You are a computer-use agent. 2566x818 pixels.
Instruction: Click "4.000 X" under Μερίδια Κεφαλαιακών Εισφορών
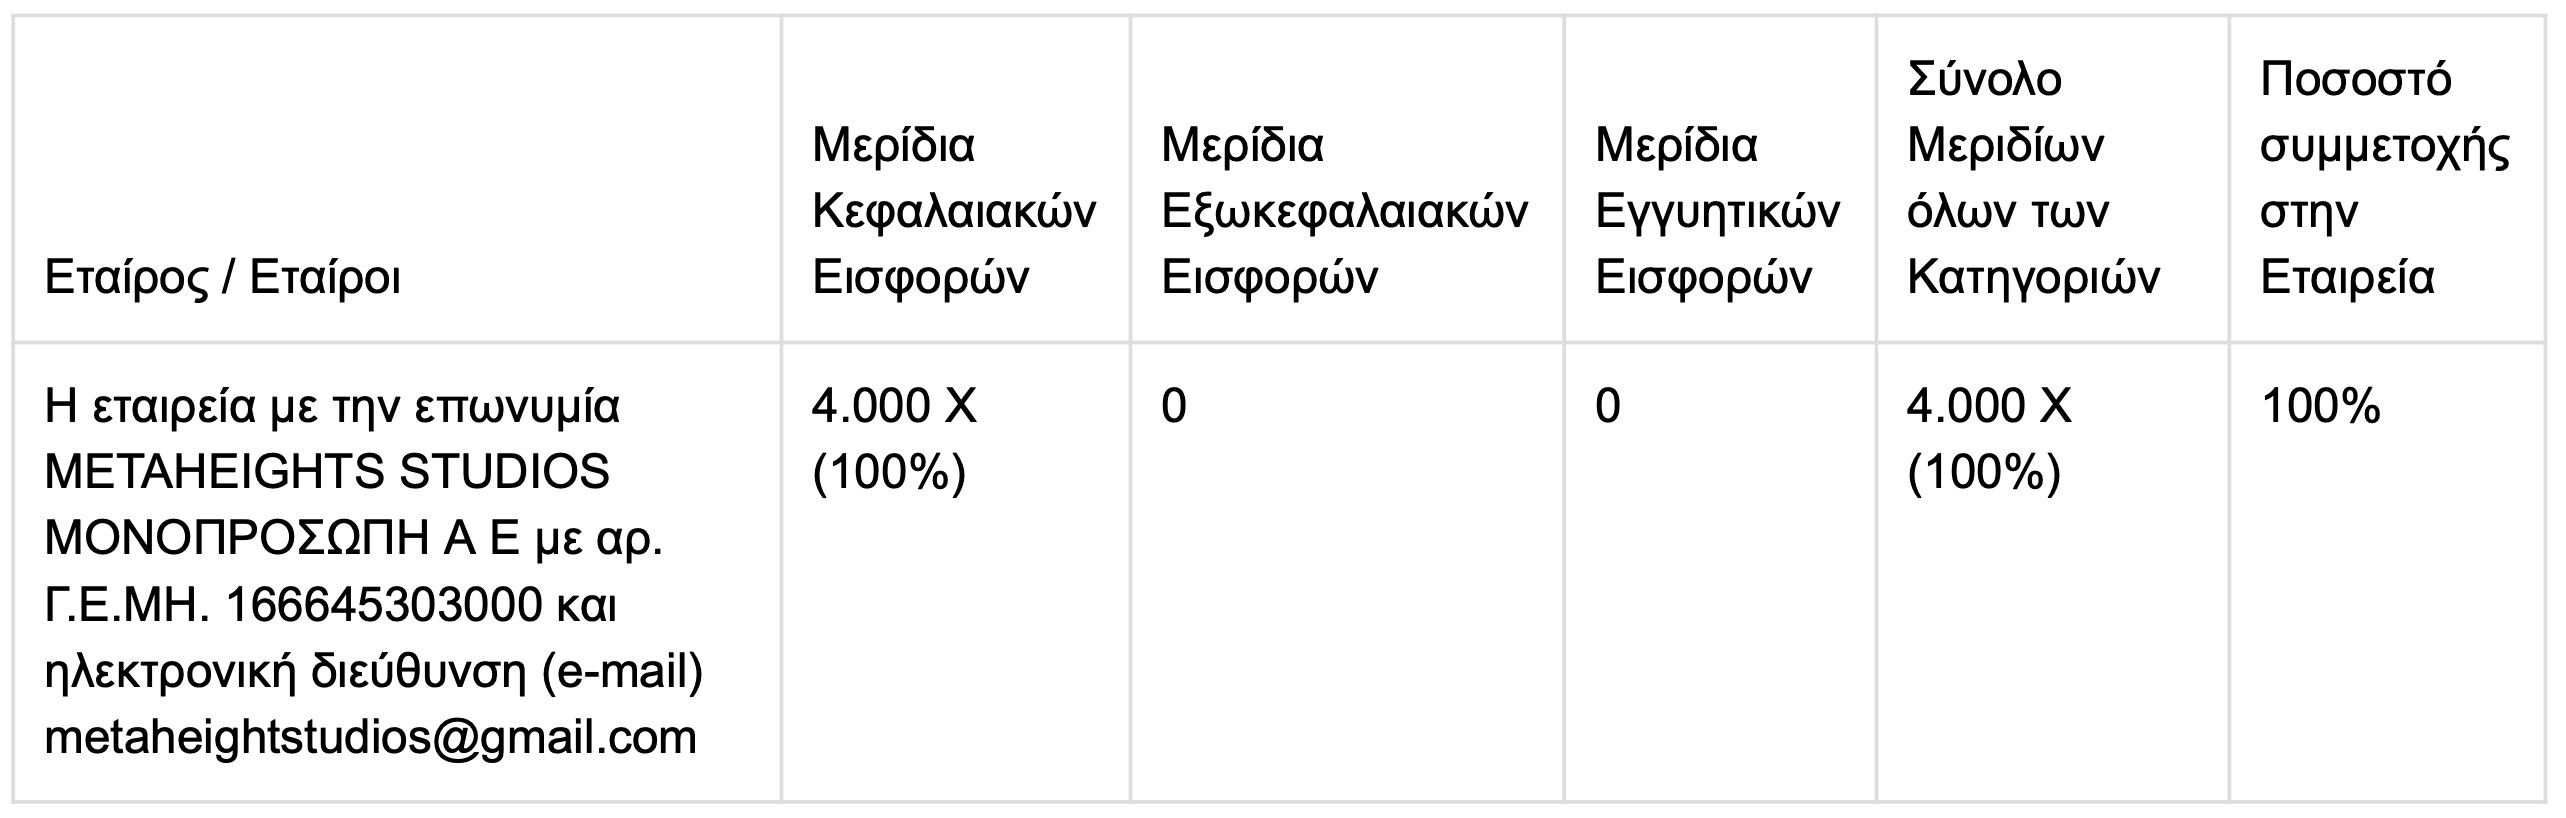[x=894, y=406]
